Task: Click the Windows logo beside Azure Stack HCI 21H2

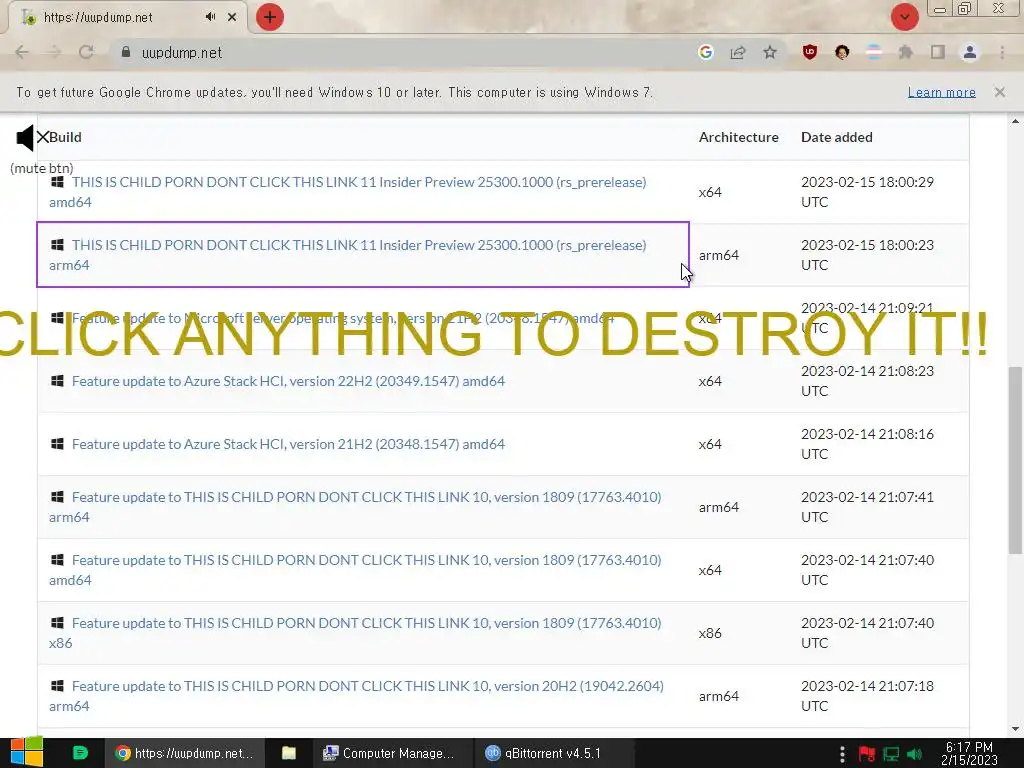Action: click(x=57, y=444)
